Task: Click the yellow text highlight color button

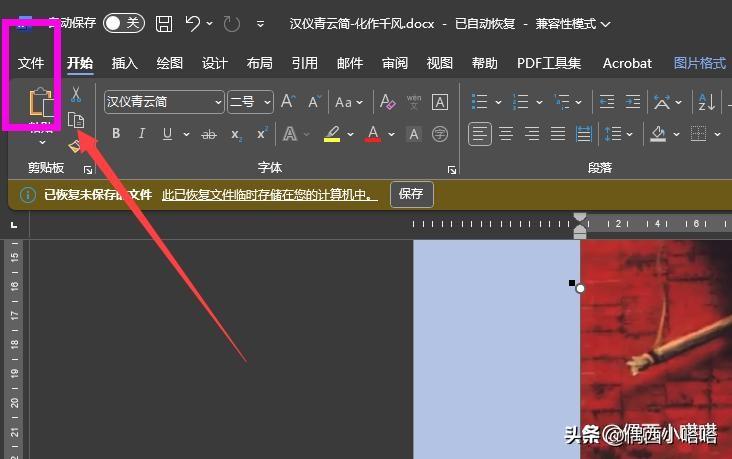Action: click(x=332, y=134)
